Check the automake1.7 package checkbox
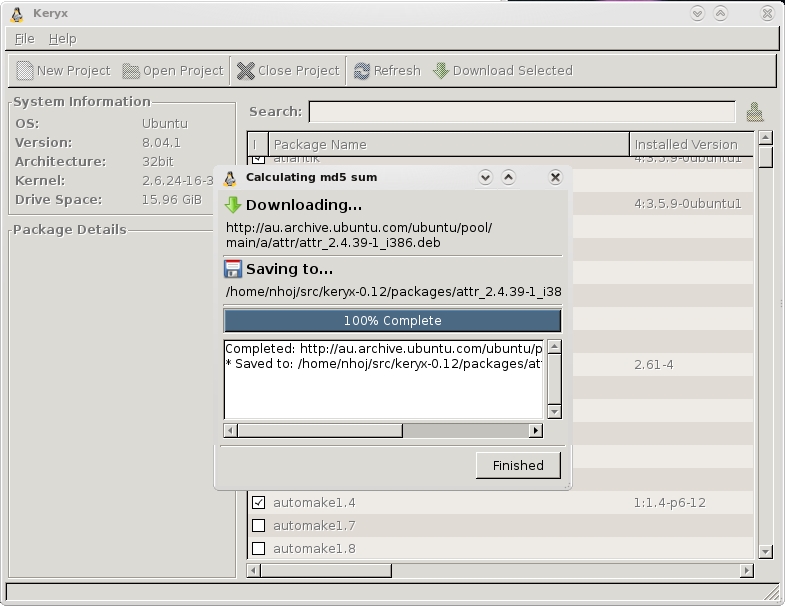Image resolution: width=785 pixels, height=607 pixels. tap(259, 525)
